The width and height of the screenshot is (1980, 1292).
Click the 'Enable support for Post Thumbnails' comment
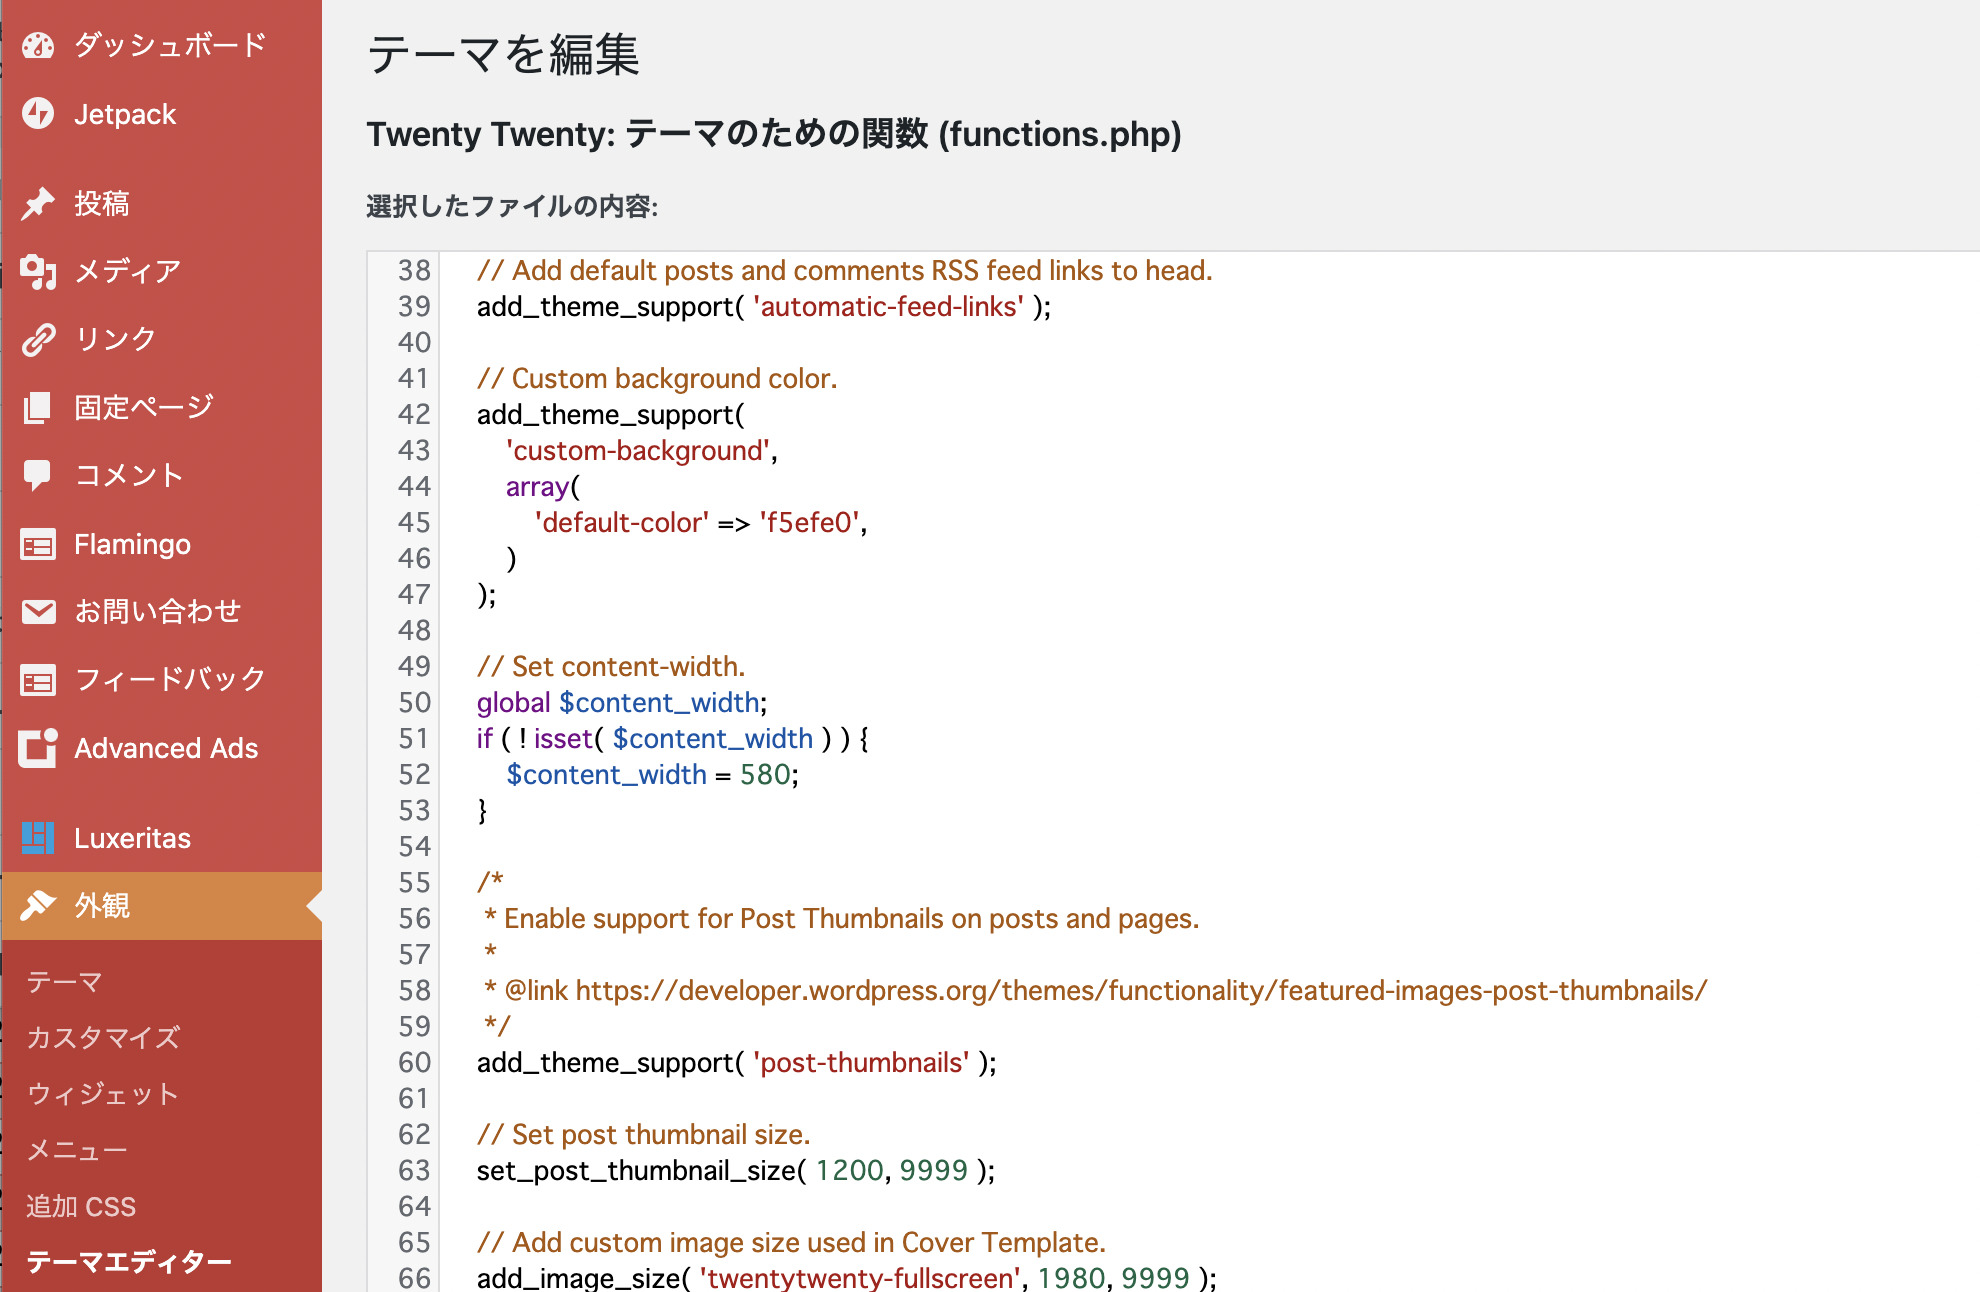click(842, 918)
